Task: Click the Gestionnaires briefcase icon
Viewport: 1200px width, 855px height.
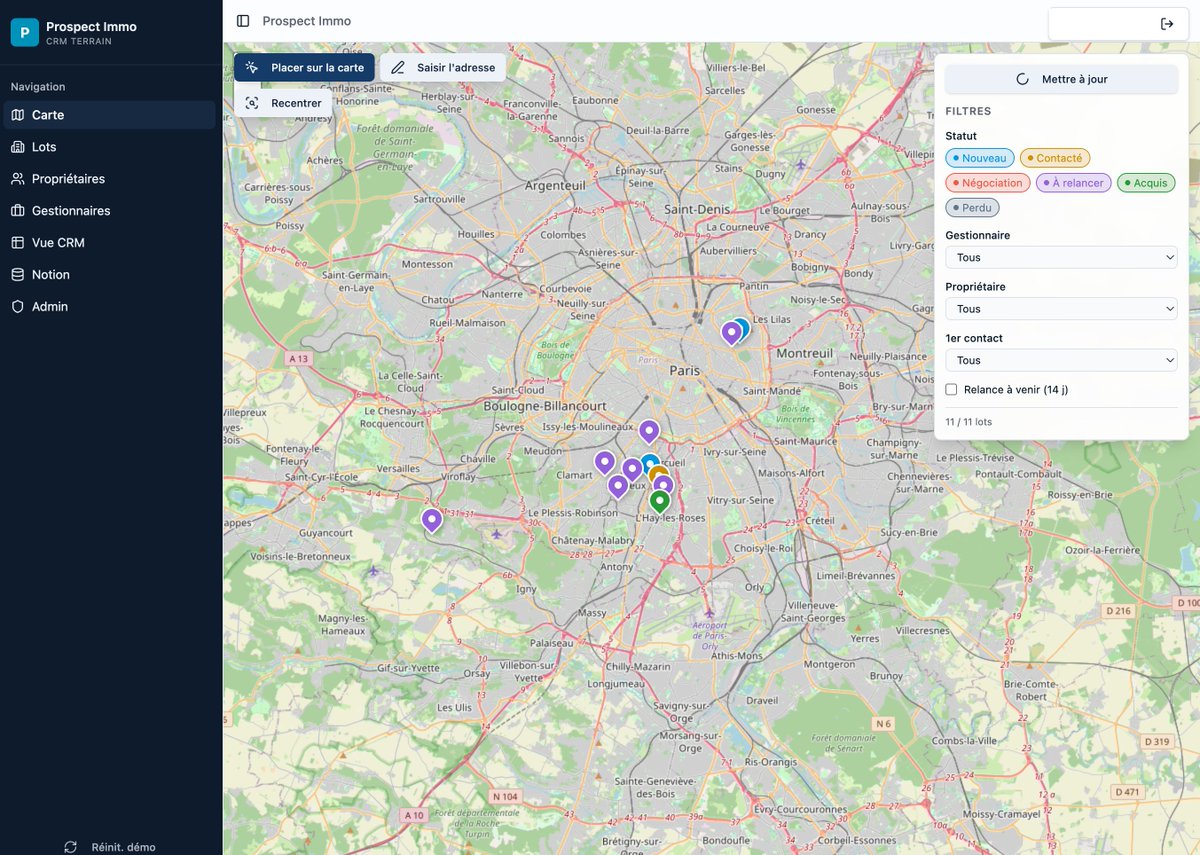Action: (x=18, y=211)
